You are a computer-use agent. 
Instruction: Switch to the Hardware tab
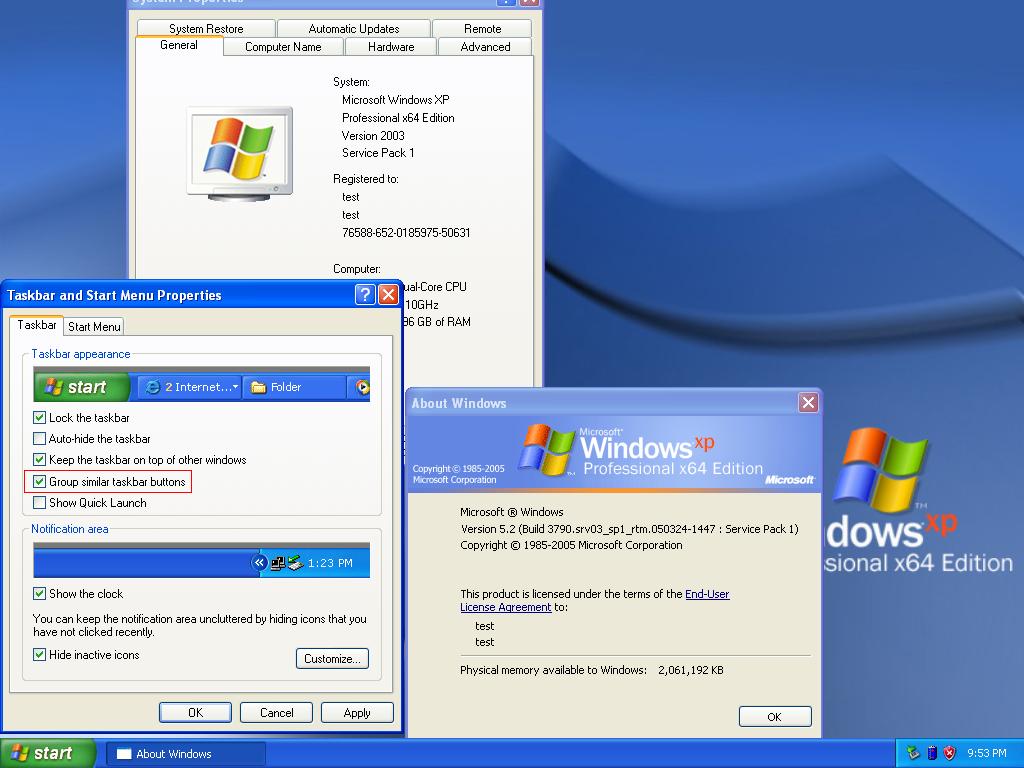click(391, 46)
